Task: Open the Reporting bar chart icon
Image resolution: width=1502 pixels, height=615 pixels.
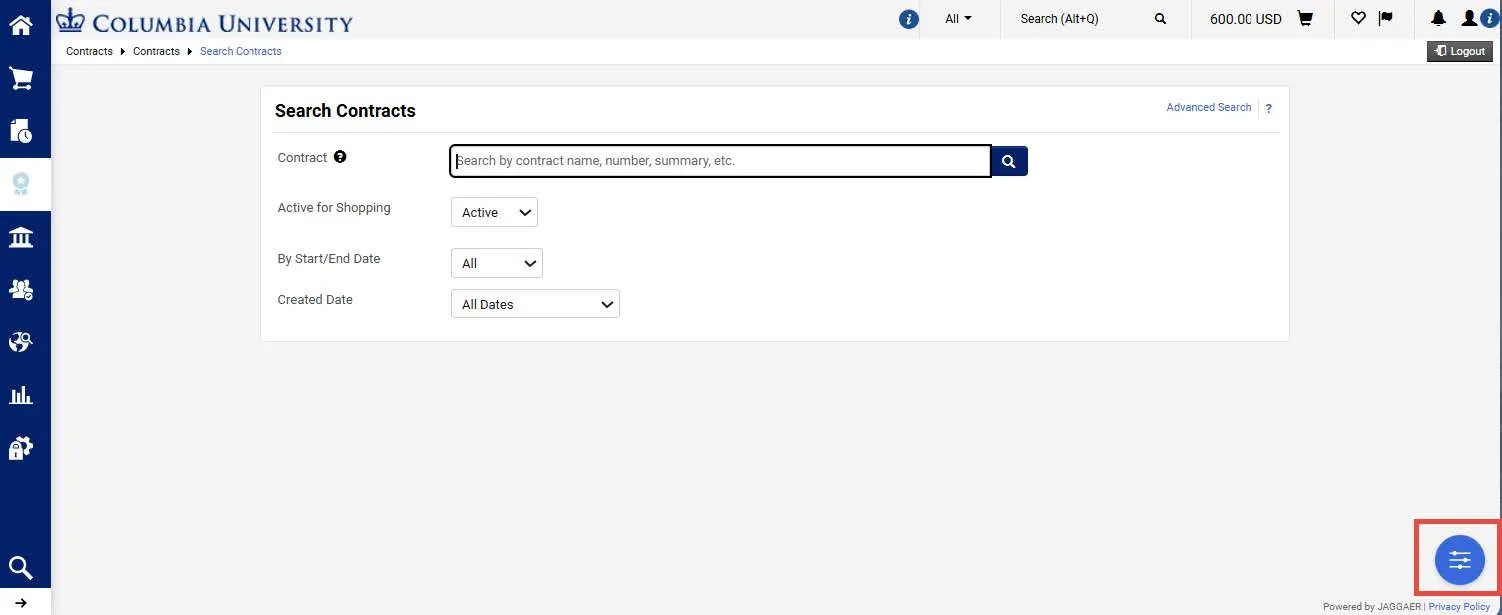Action: click(x=21, y=395)
